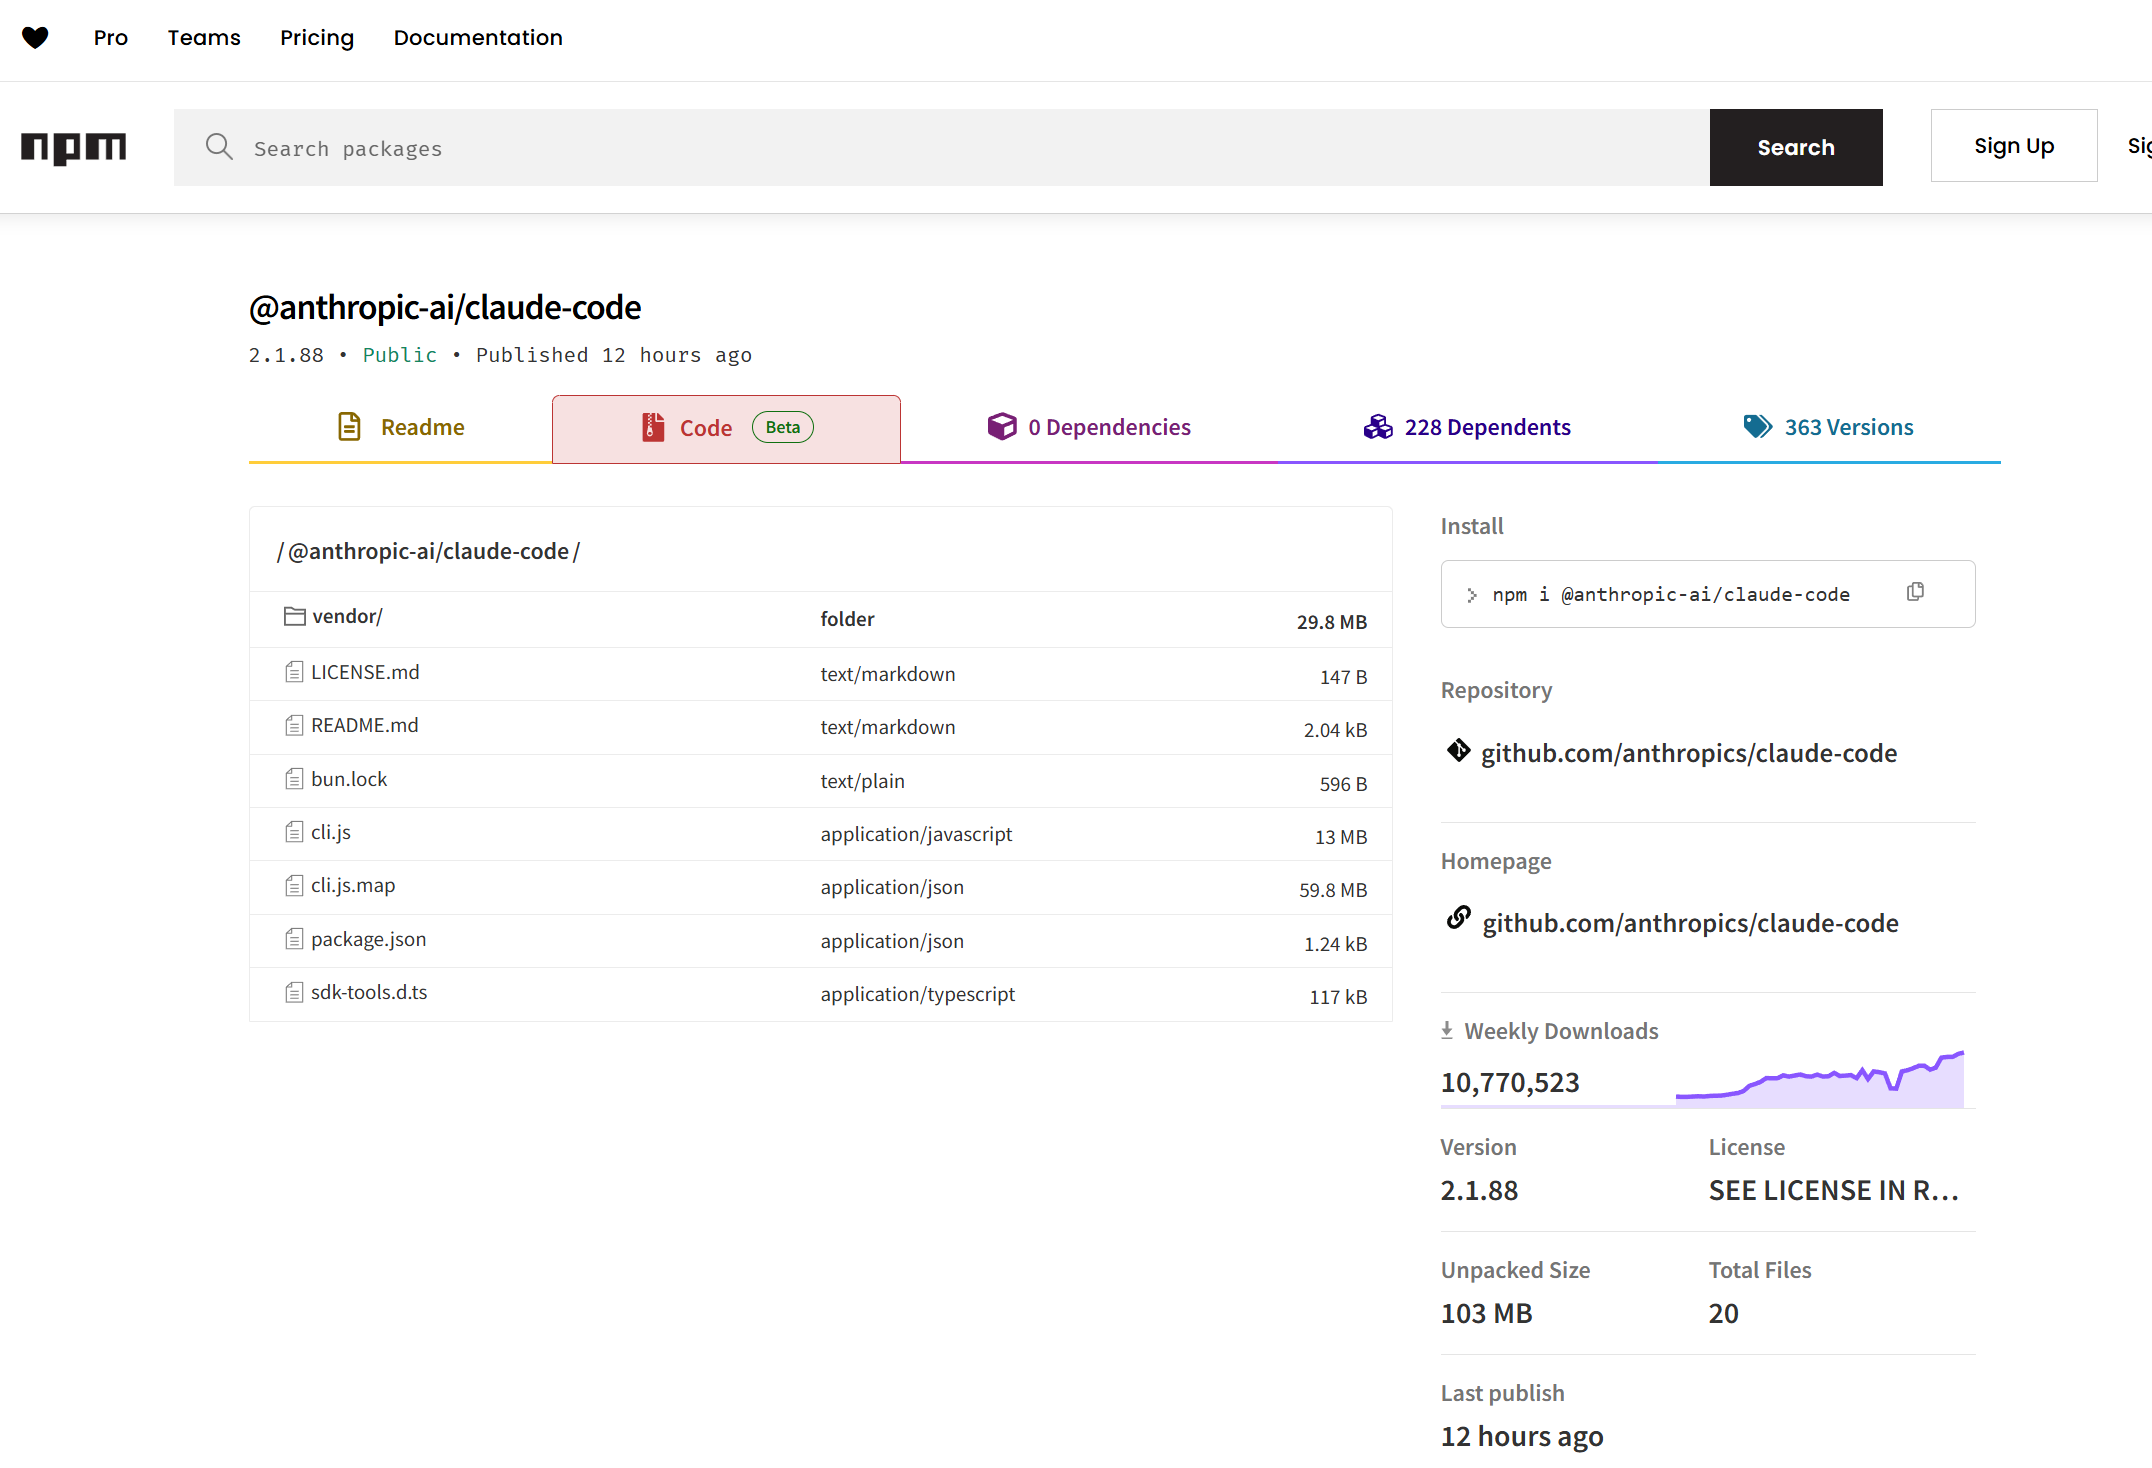Switch to the Code tab
2152x1468 pixels.
click(x=726, y=428)
